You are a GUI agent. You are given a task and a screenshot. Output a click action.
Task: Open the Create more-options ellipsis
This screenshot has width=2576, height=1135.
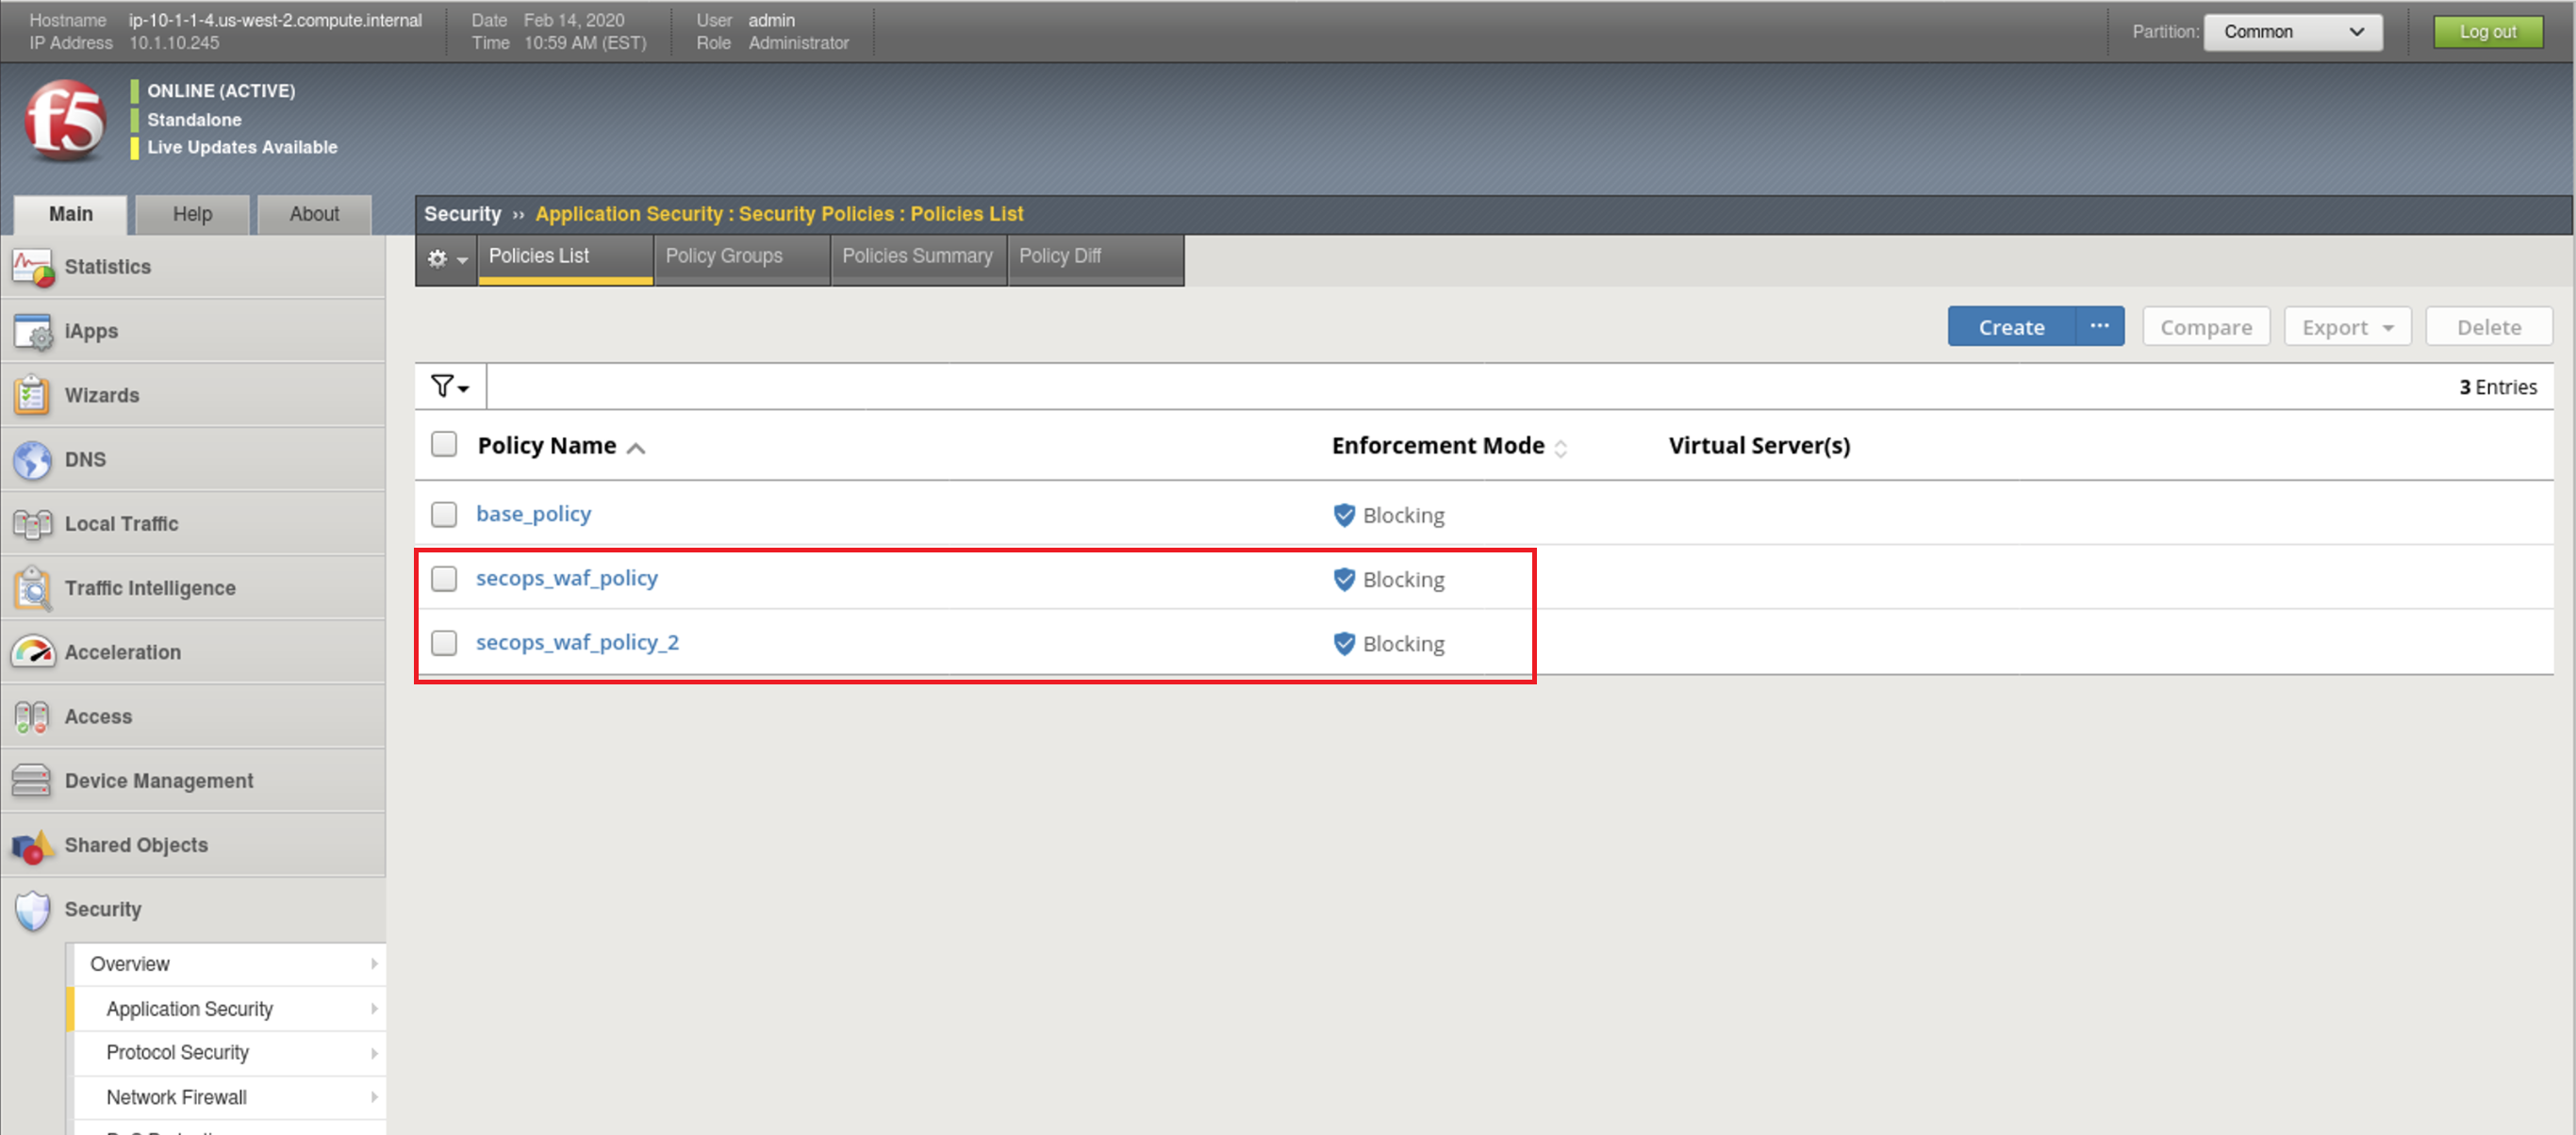point(2099,326)
